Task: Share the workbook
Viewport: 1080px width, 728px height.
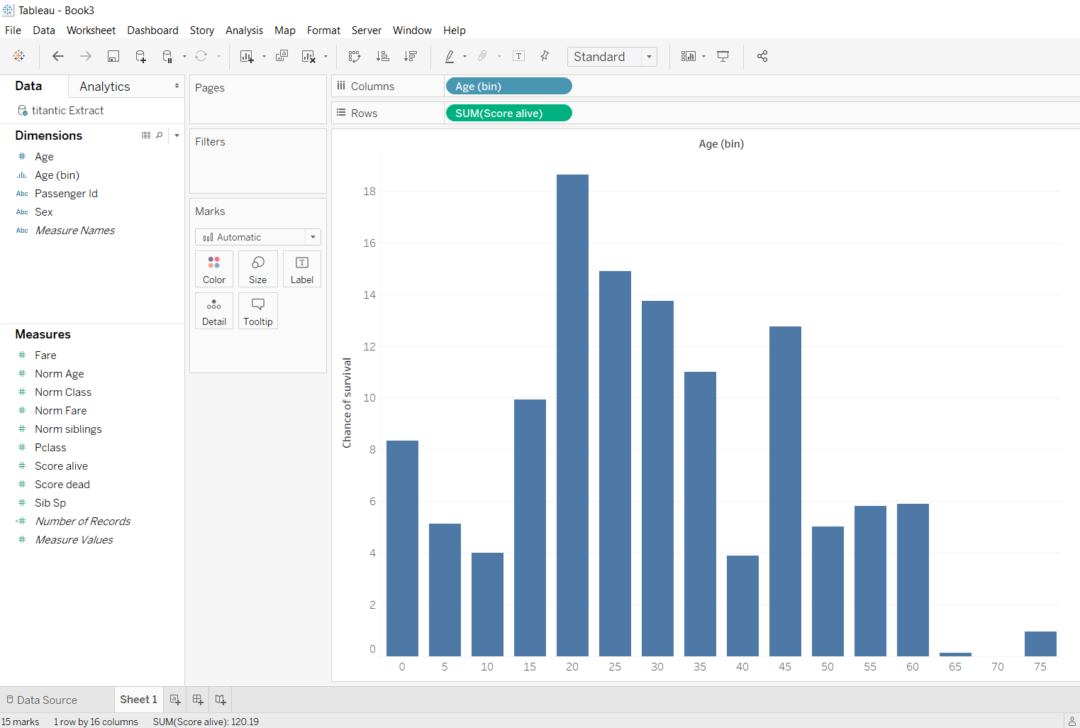Action: [x=762, y=56]
